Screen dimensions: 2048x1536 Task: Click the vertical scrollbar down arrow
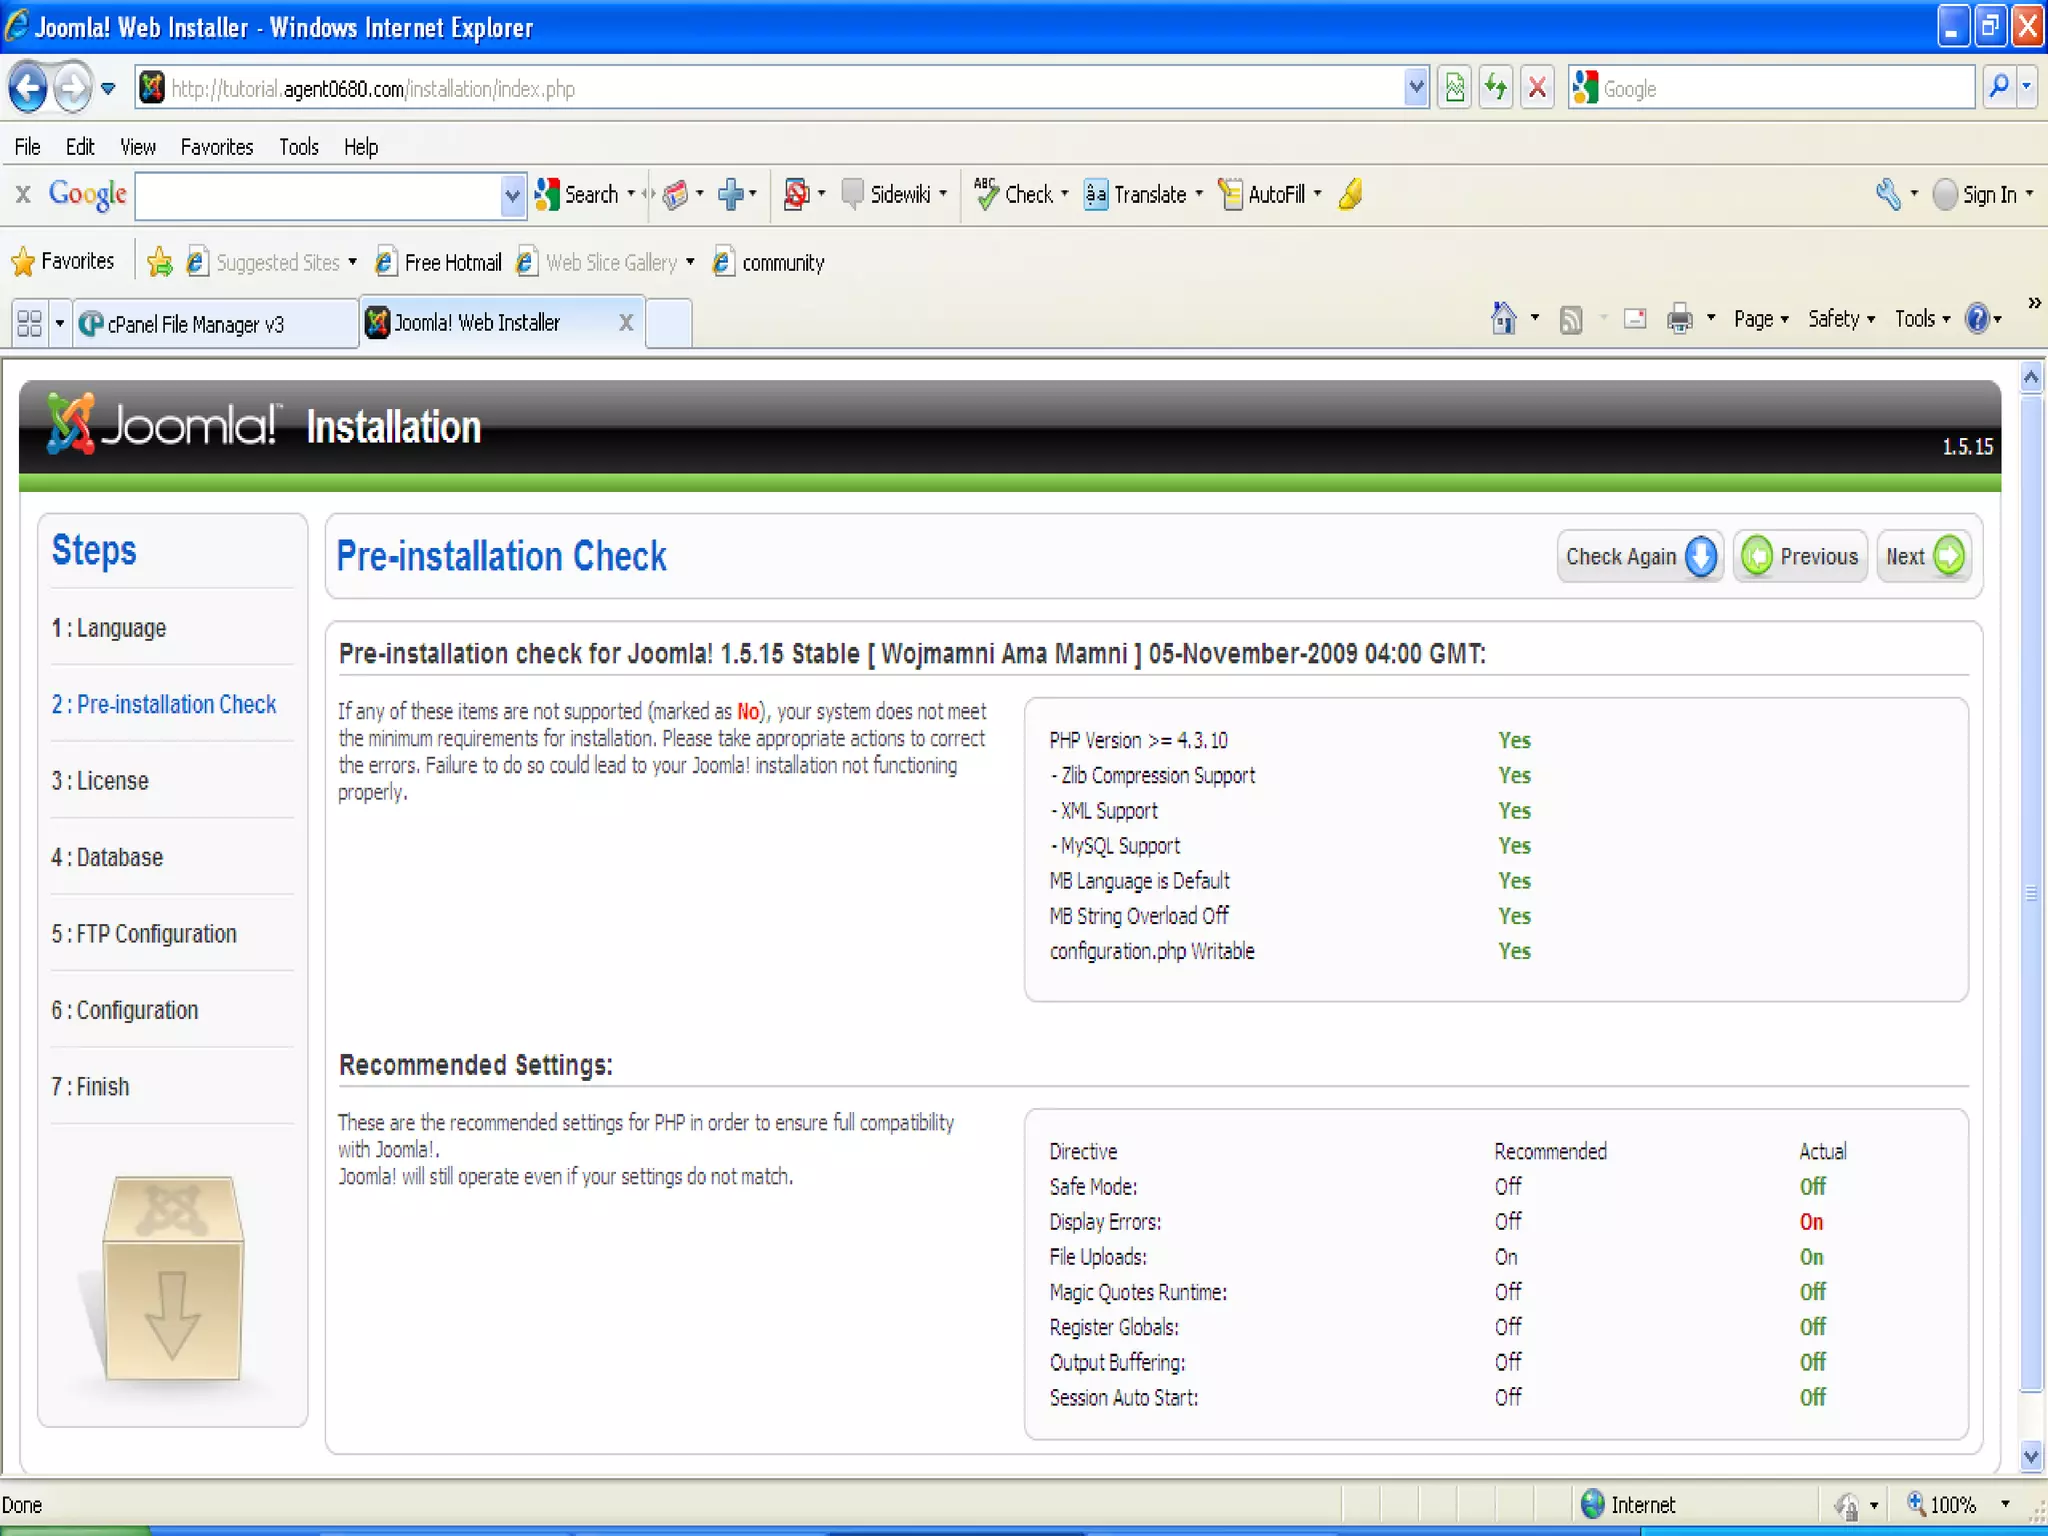[2031, 1456]
